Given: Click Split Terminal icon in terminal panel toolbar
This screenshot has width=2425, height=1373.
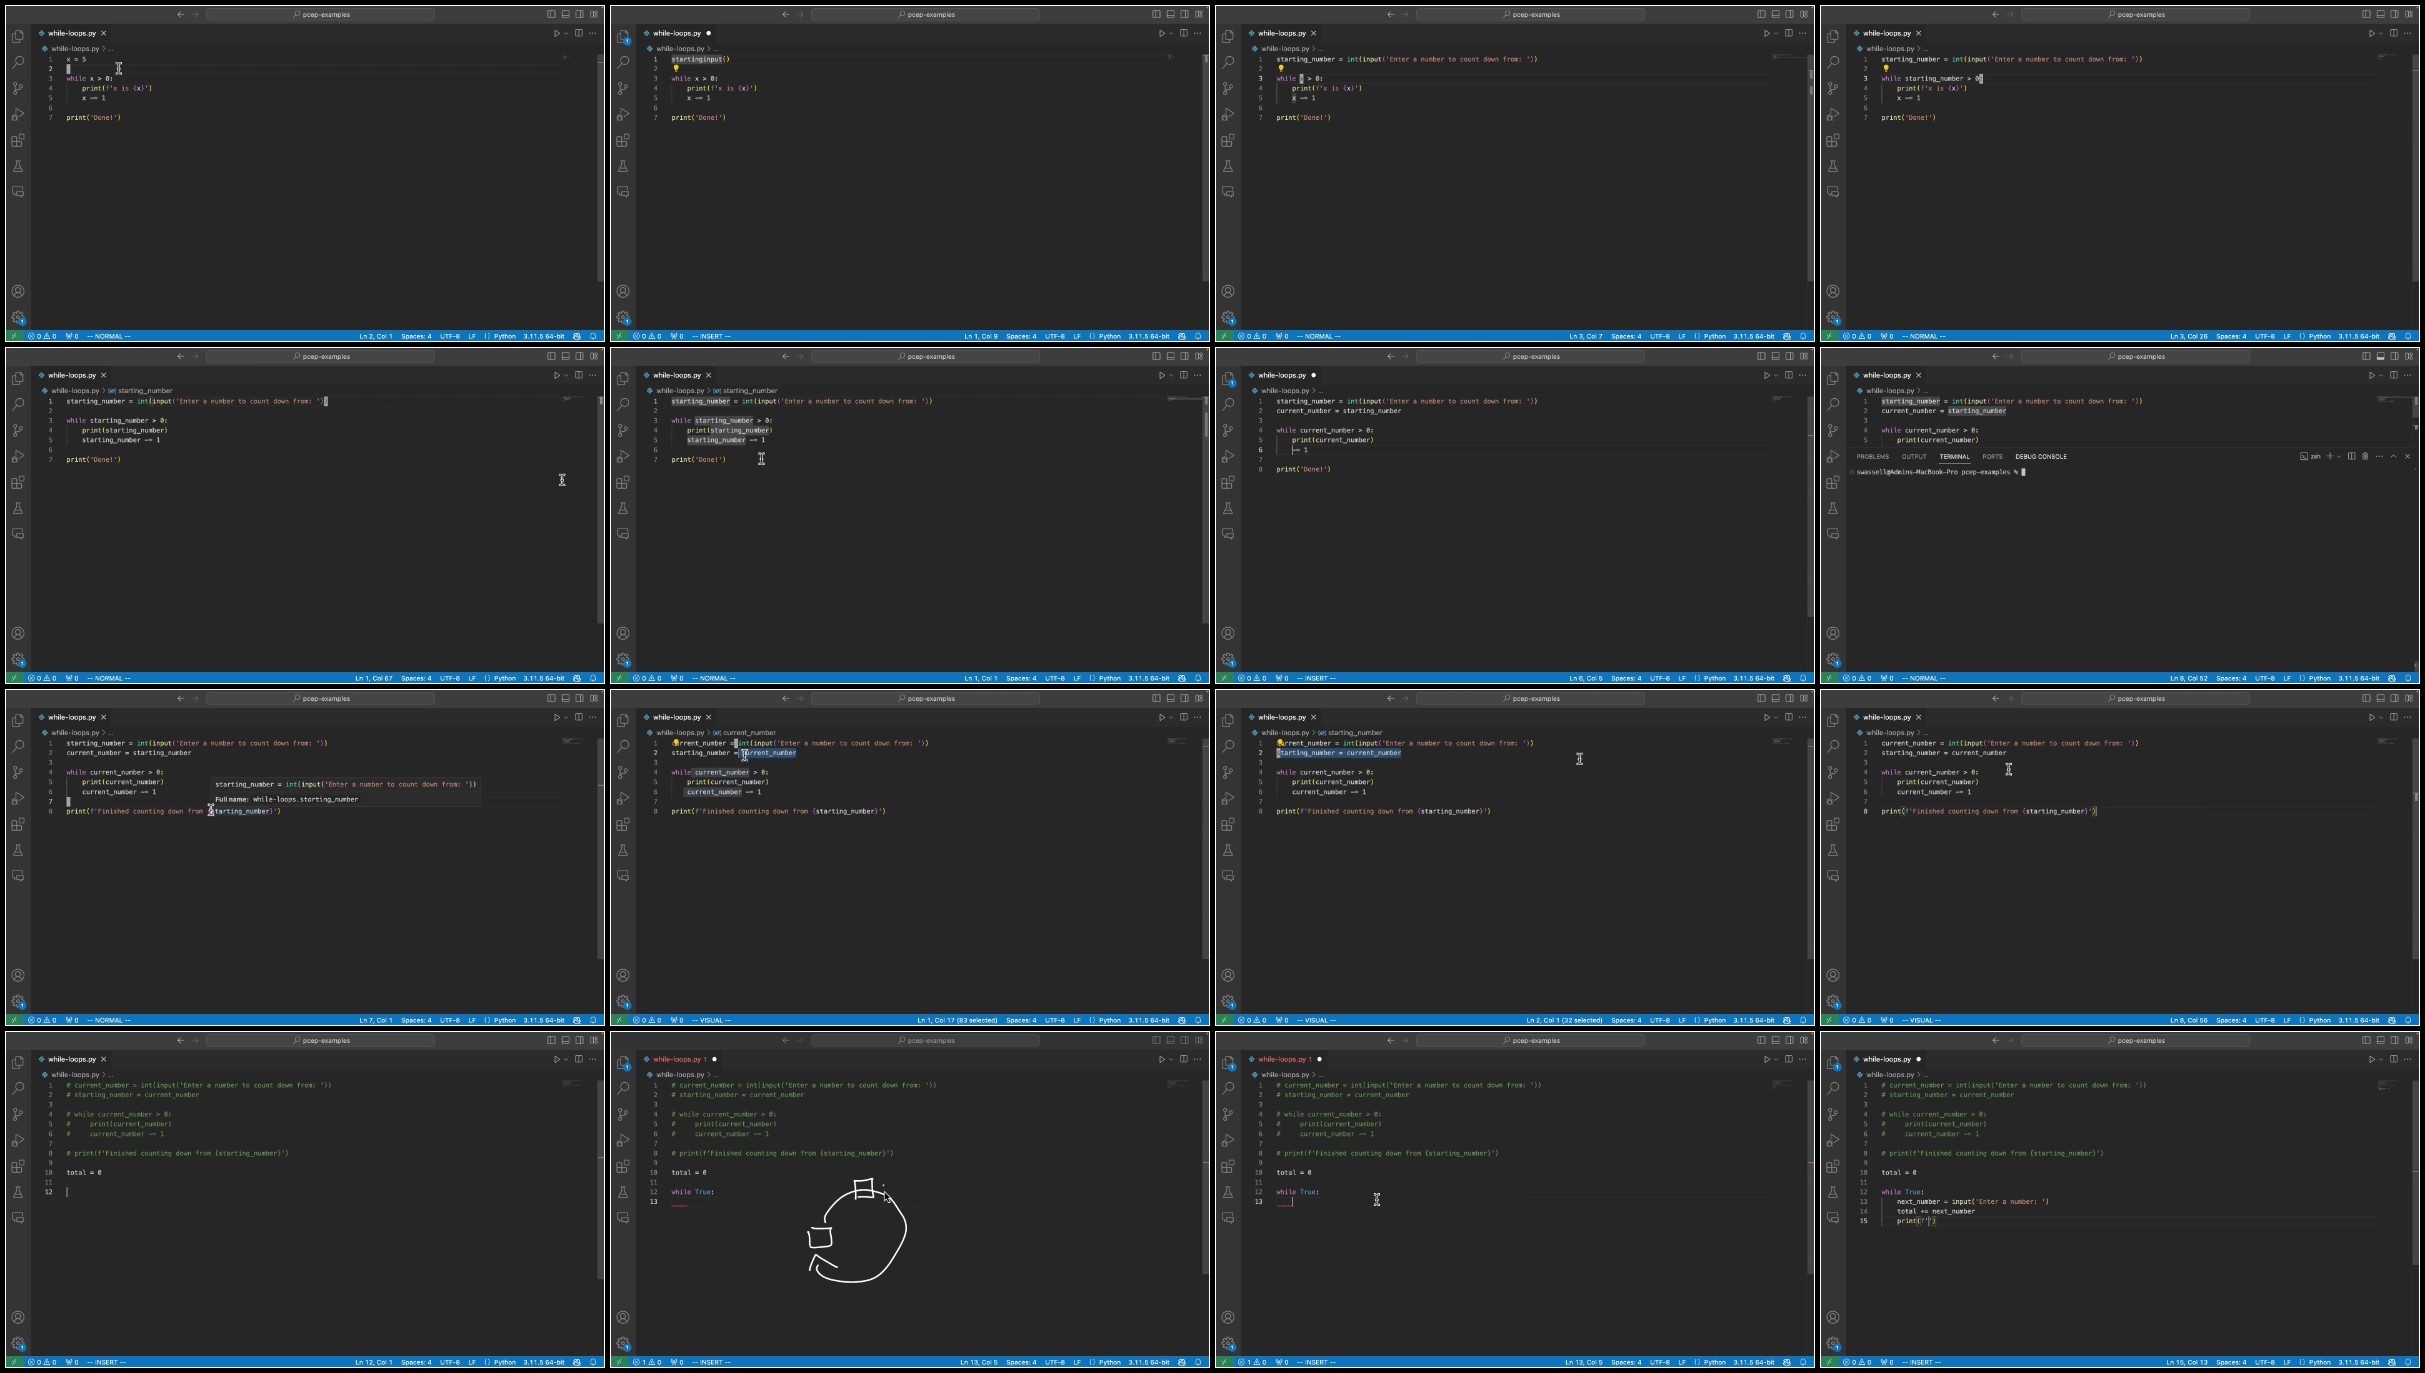Looking at the screenshot, I should (x=2351, y=456).
